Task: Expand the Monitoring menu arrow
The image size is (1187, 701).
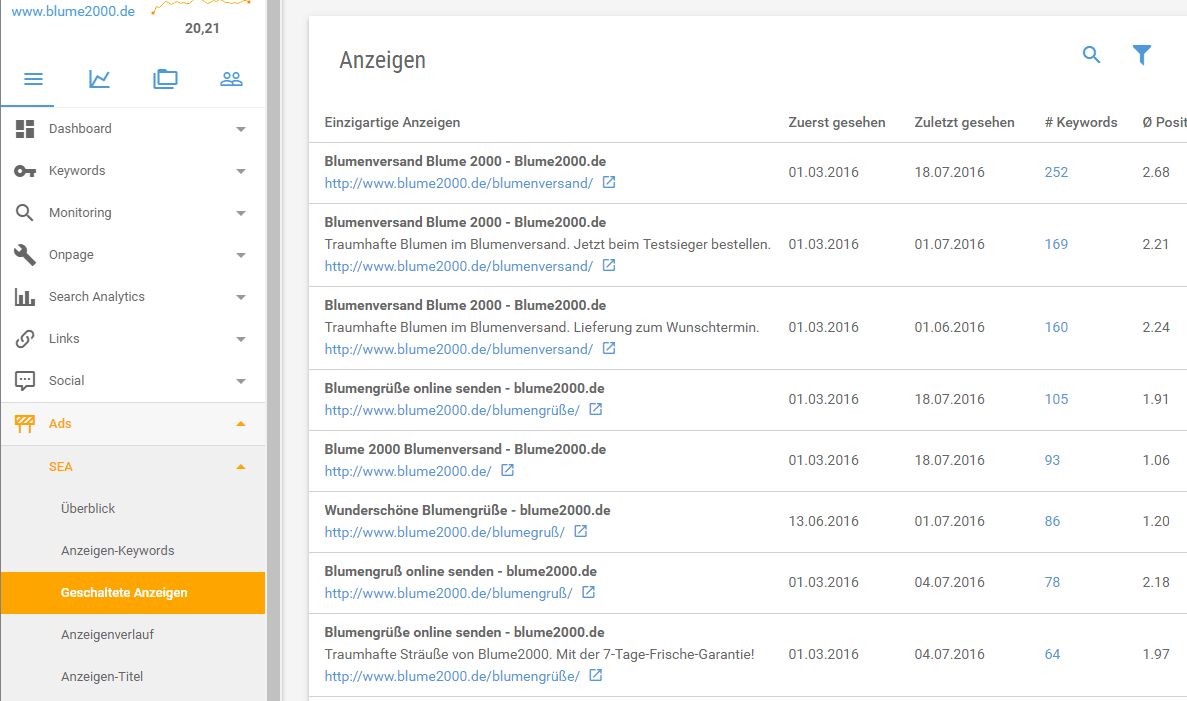Action: click(241, 213)
